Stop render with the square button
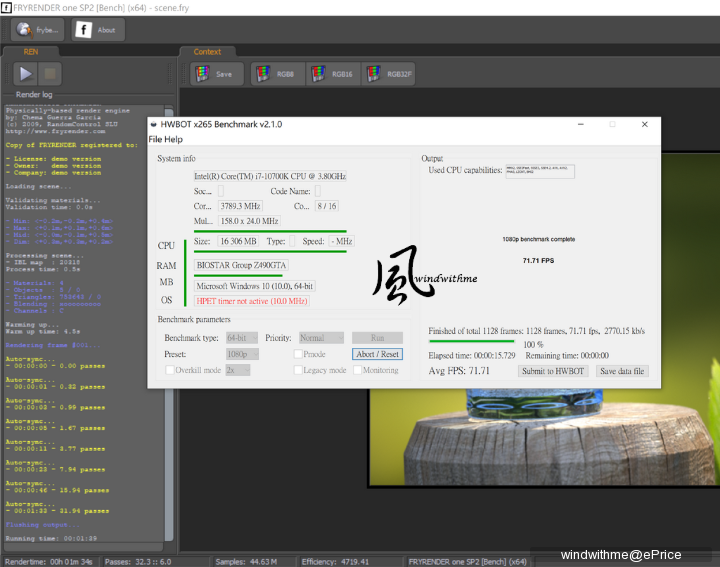The height and width of the screenshot is (567, 720). [50, 74]
